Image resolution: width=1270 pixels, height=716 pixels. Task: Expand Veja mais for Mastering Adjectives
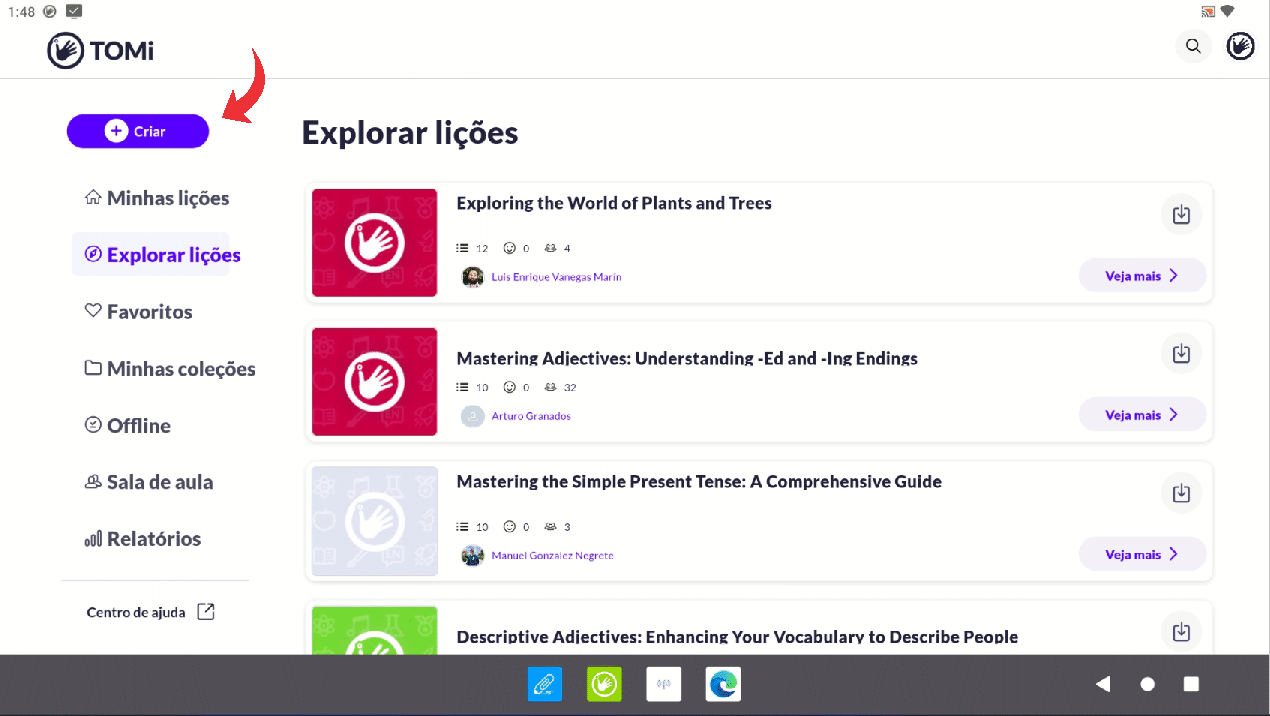1141,415
